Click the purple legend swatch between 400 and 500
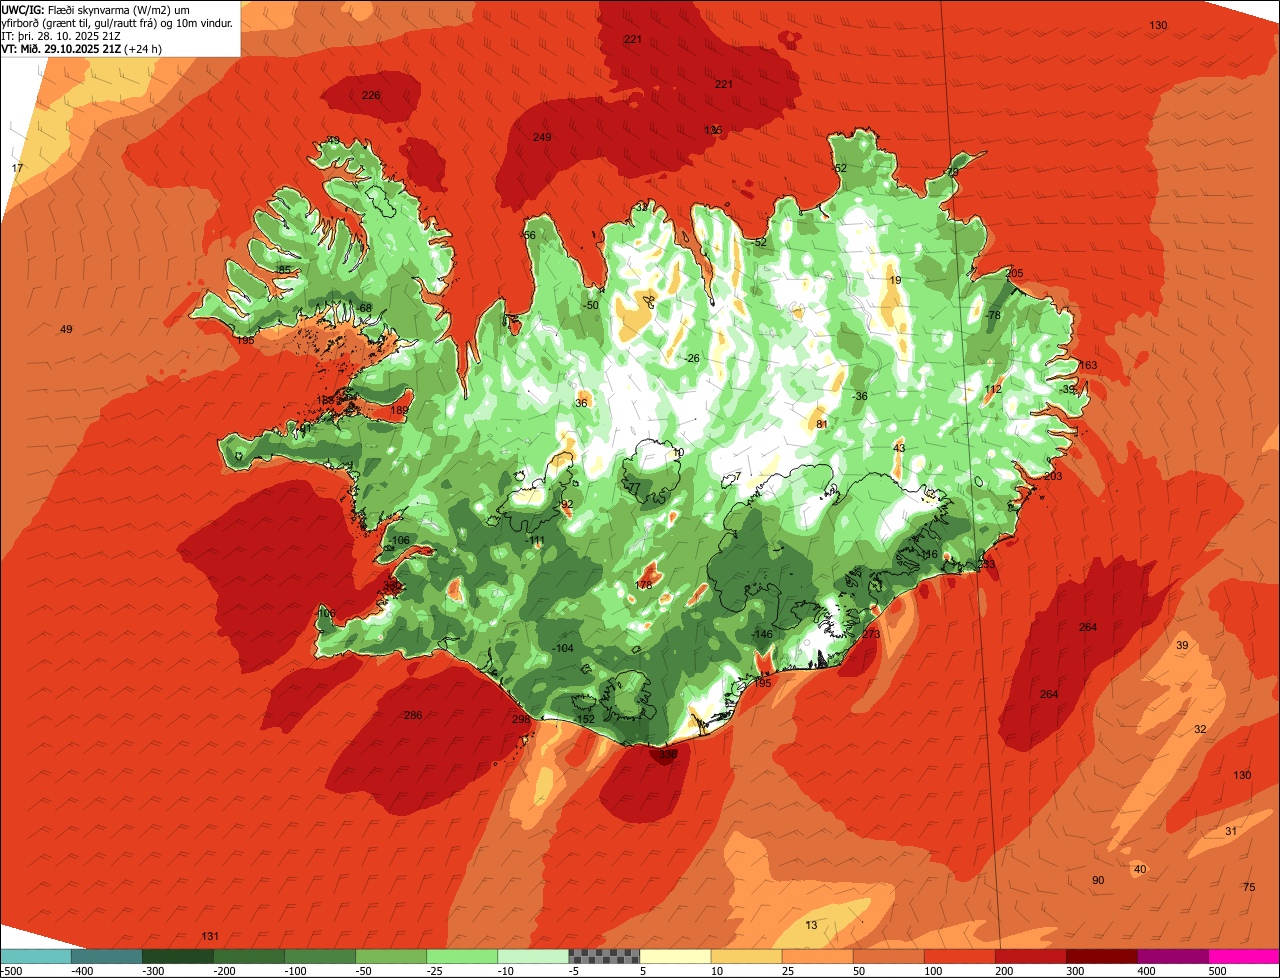 [1173, 956]
